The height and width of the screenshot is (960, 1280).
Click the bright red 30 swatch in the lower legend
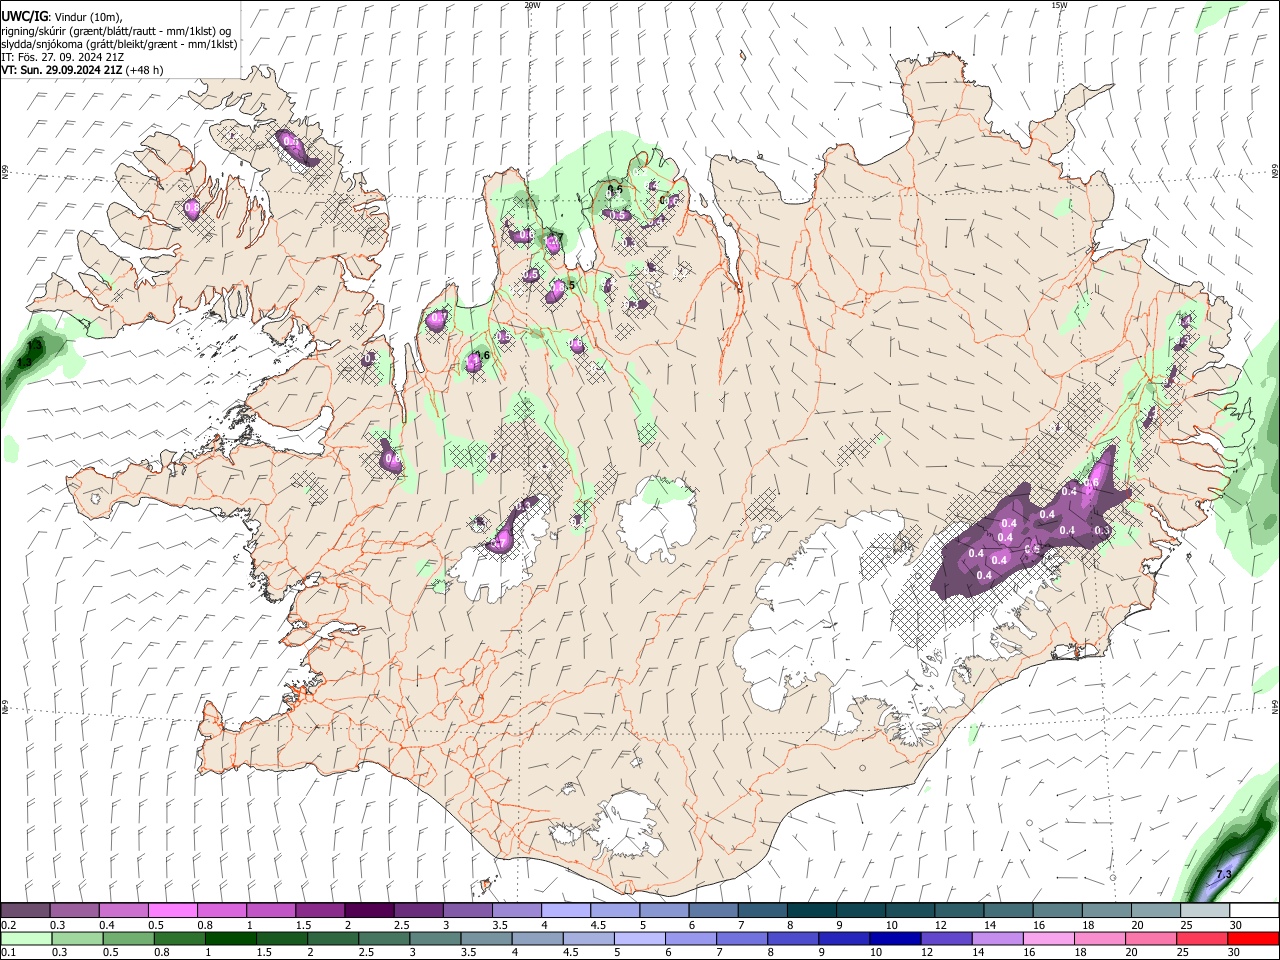click(x=1254, y=938)
